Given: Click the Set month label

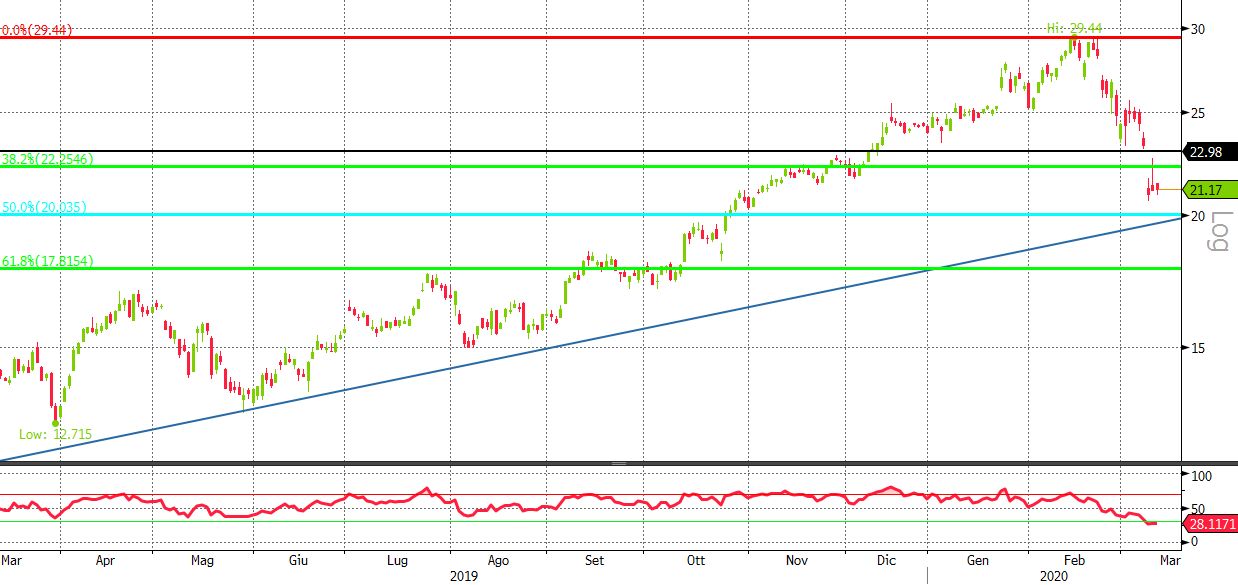Looking at the screenshot, I should coord(595,561).
